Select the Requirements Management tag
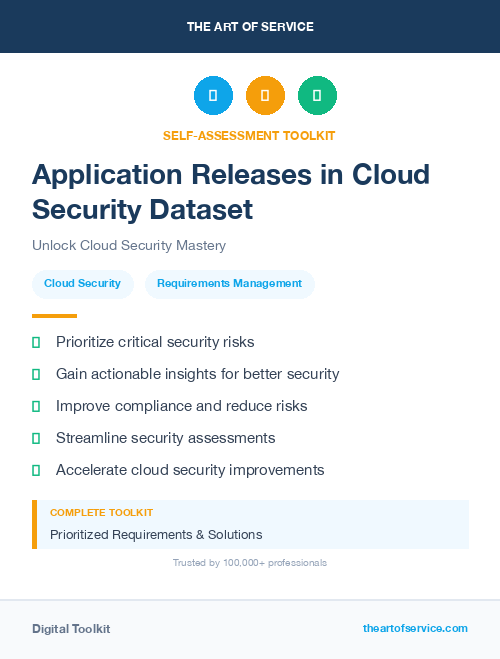 [x=230, y=284]
